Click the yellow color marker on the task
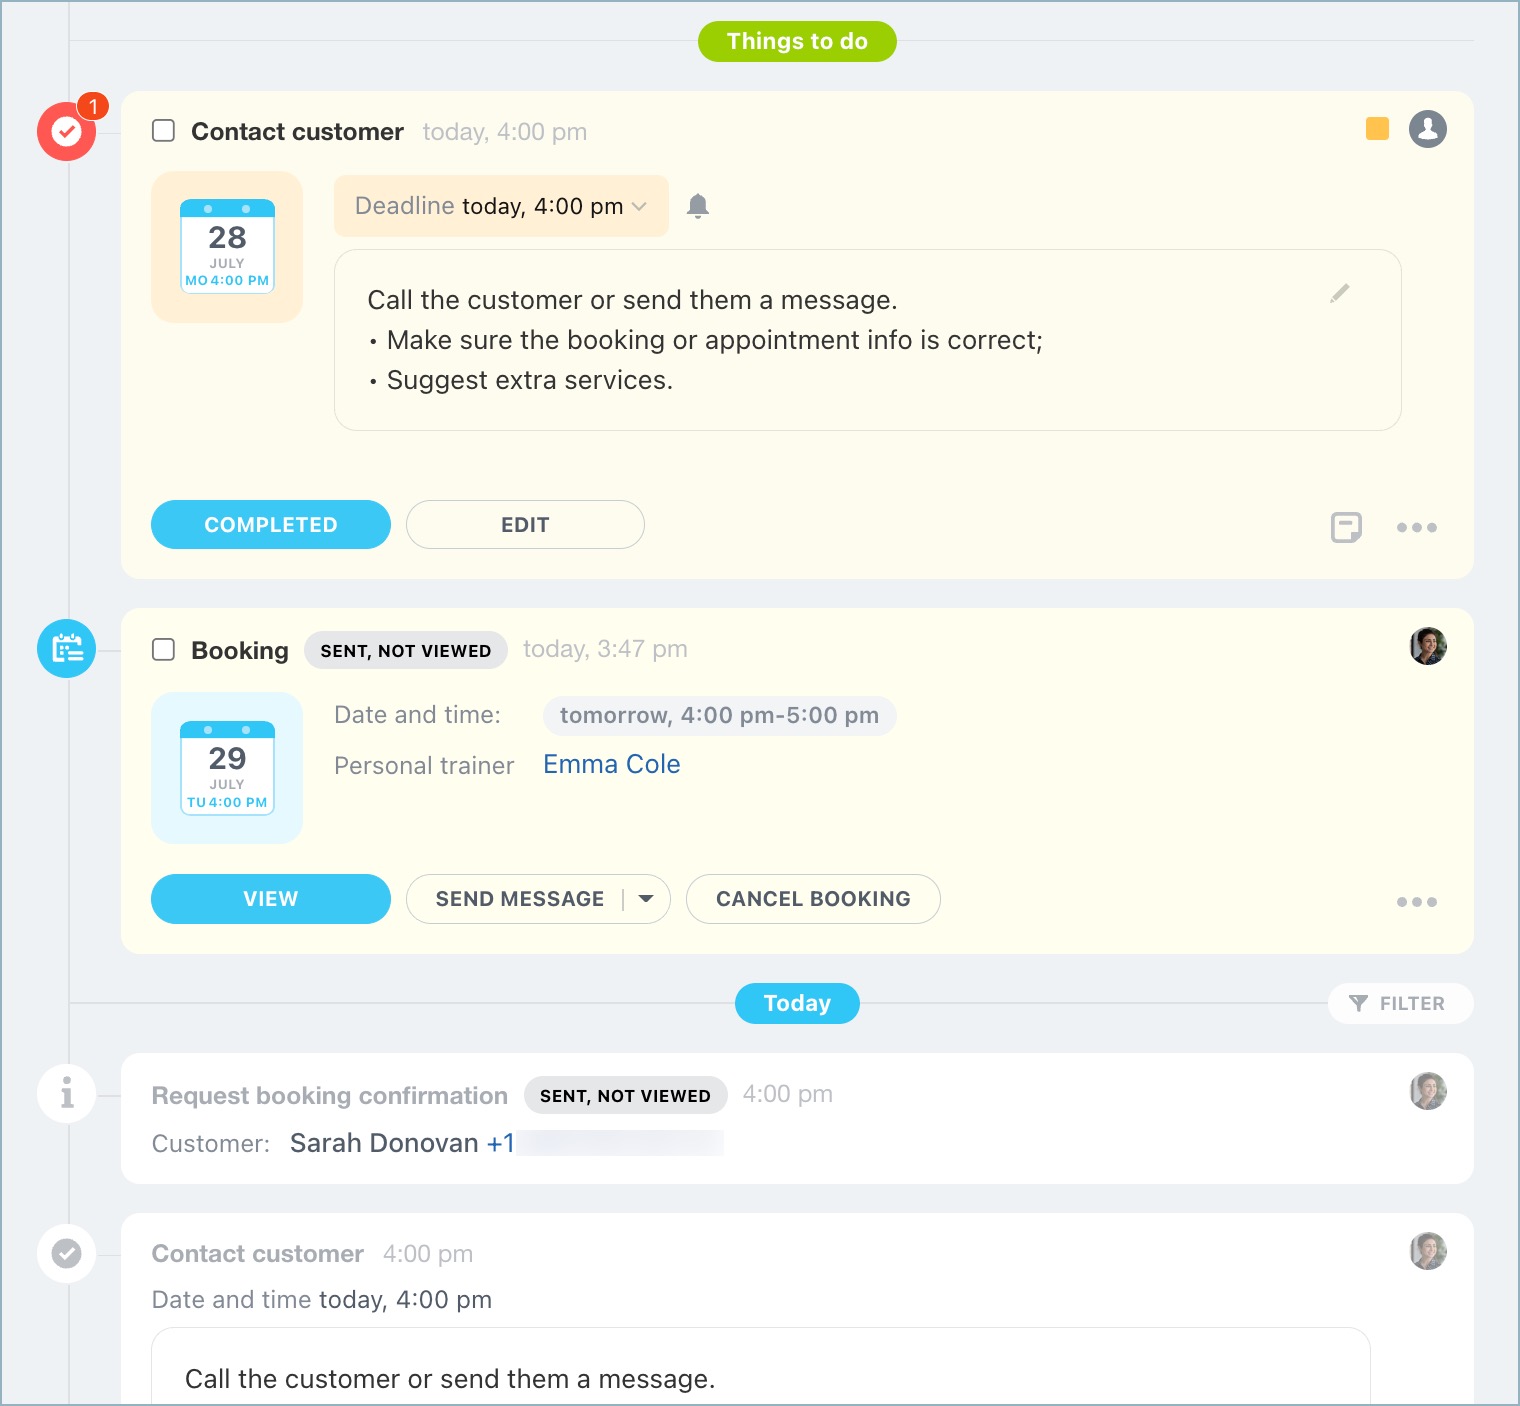Image resolution: width=1520 pixels, height=1406 pixels. click(x=1377, y=129)
